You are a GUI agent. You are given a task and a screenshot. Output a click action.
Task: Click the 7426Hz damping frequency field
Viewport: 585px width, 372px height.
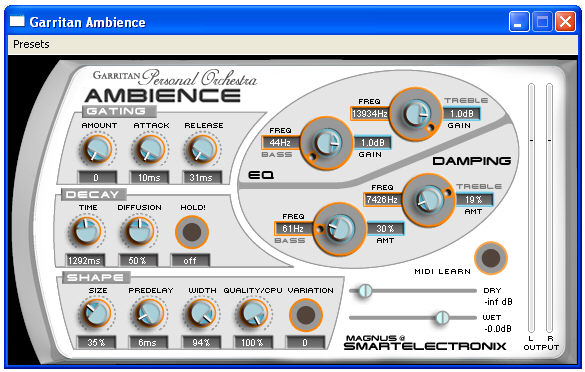(382, 199)
